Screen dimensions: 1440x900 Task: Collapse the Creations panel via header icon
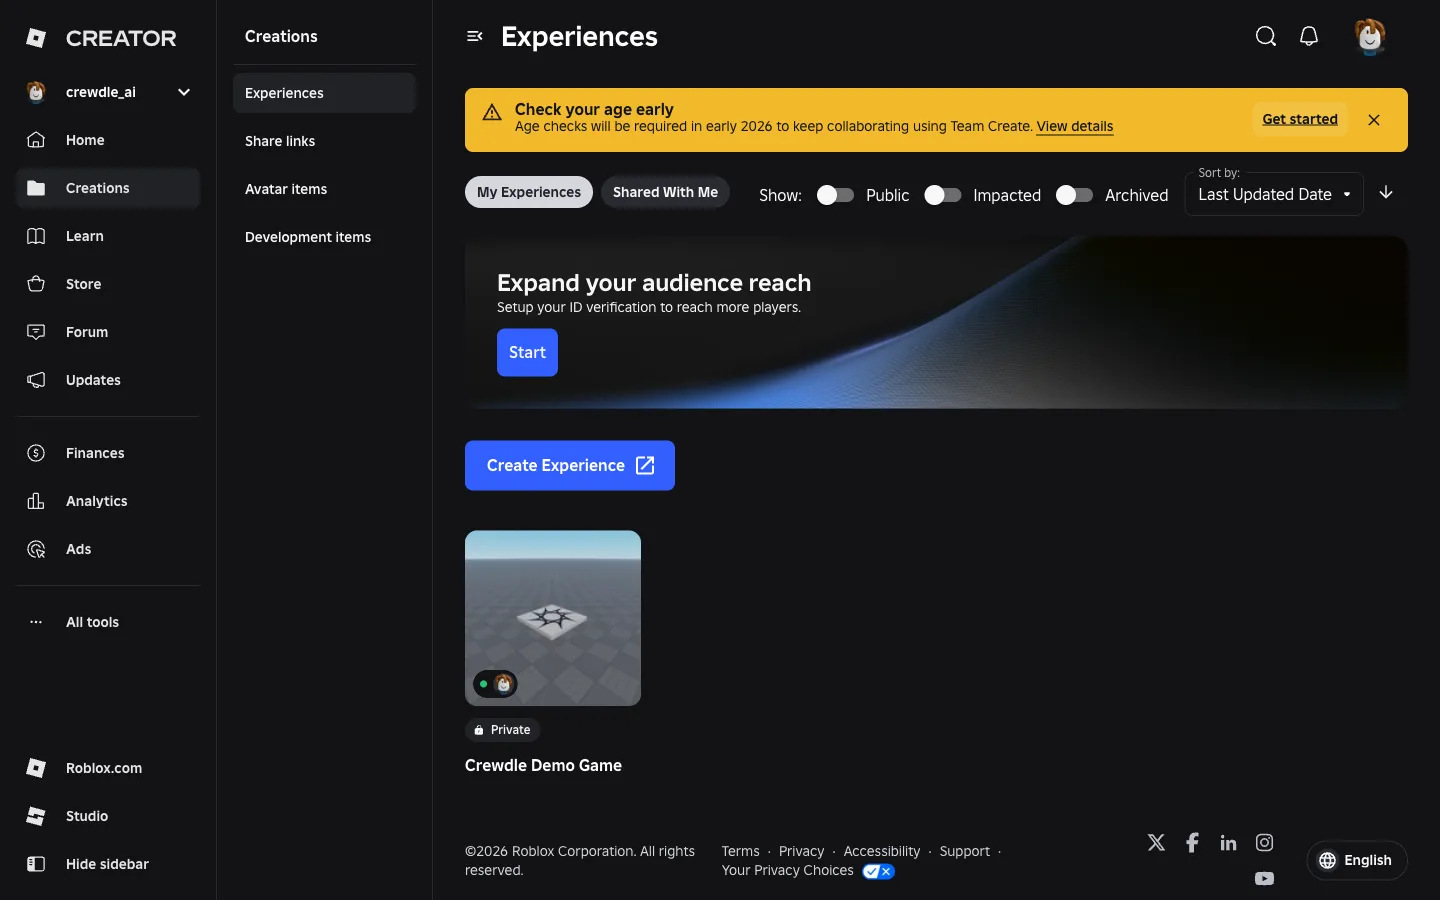pyautogui.click(x=475, y=36)
